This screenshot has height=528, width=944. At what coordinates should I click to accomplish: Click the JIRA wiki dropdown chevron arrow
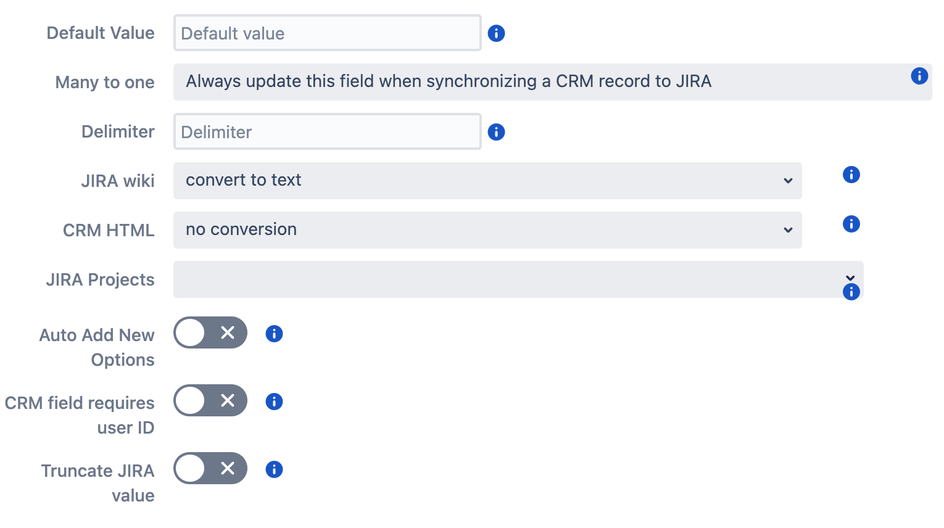coord(788,181)
